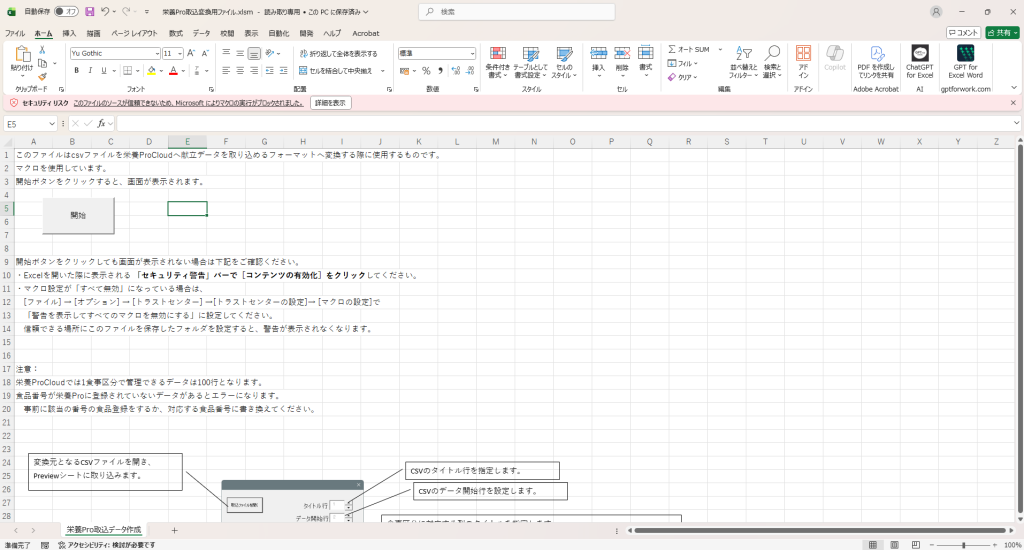The image size is (1024, 550).
Task: Open the add-ins icon in ribbon
Action: 803,60
